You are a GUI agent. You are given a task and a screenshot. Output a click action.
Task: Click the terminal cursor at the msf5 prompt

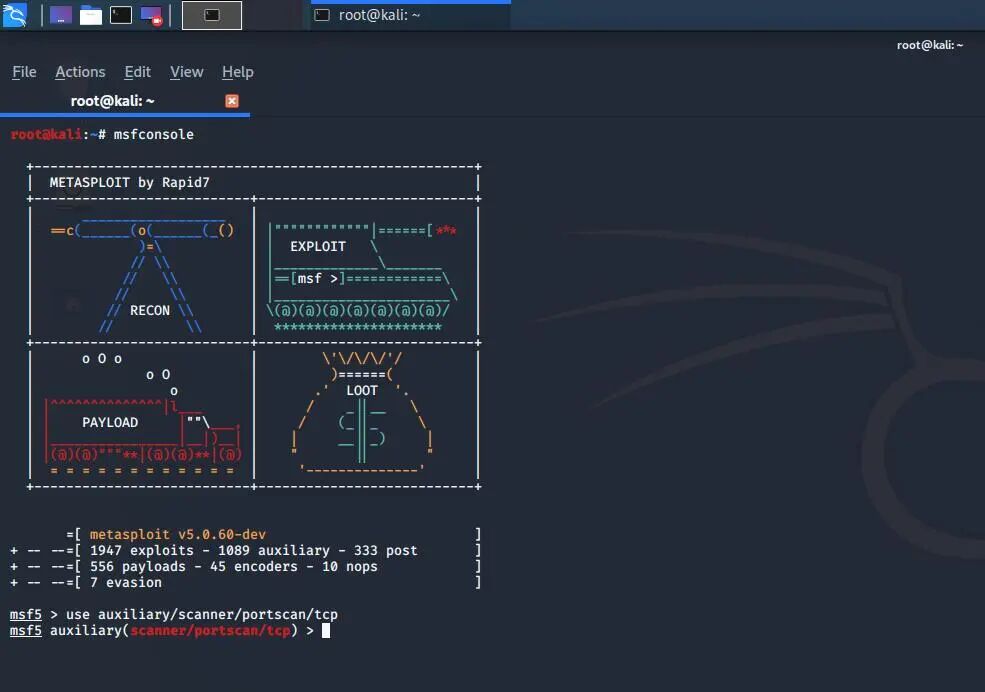(x=325, y=630)
